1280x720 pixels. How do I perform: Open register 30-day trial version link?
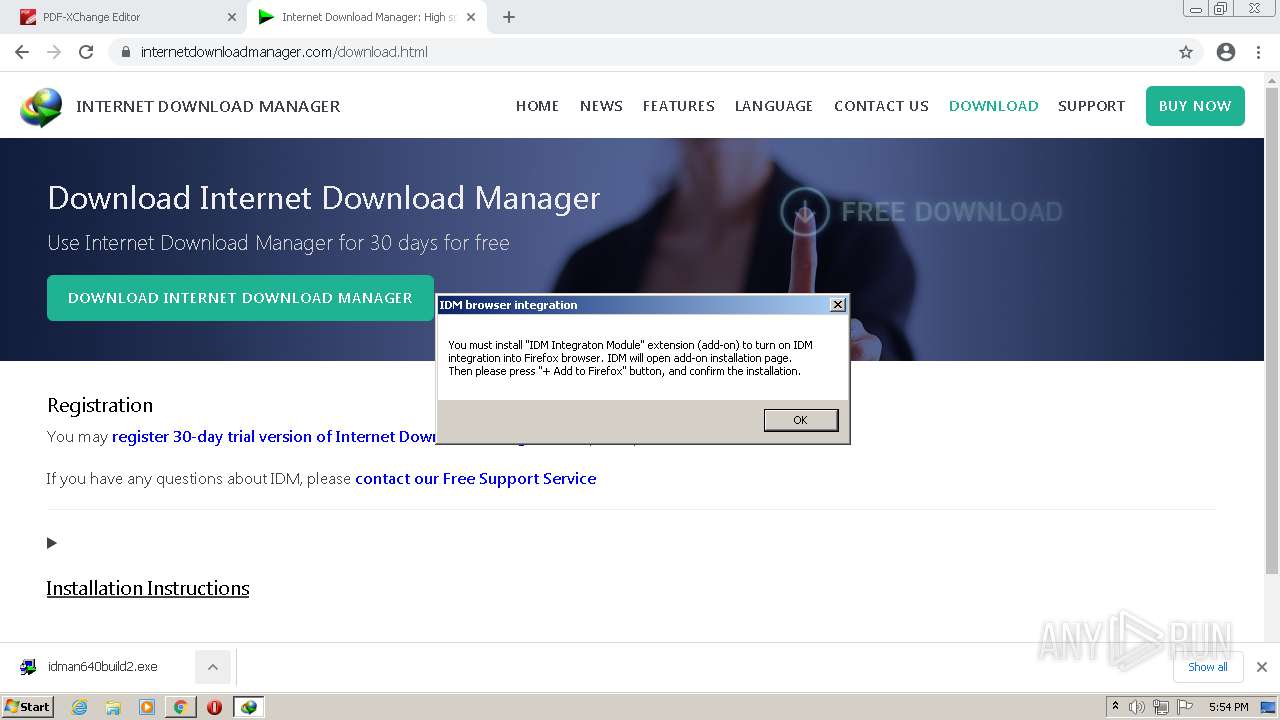point(275,437)
